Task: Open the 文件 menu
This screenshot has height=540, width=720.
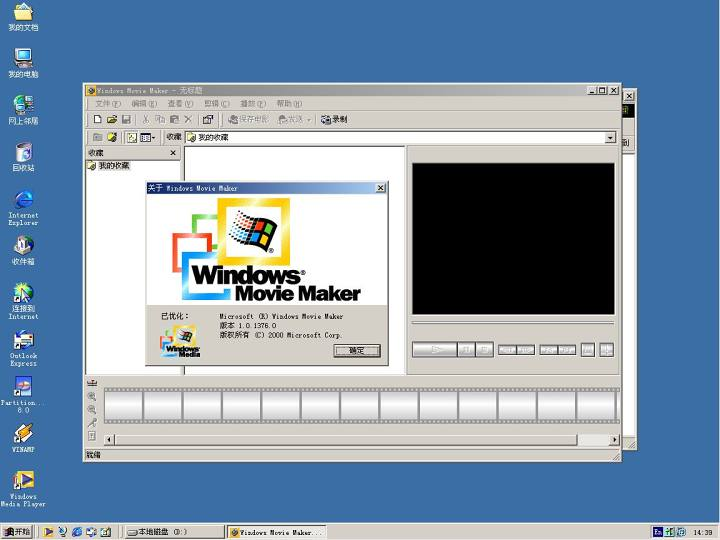Action: 107,104
